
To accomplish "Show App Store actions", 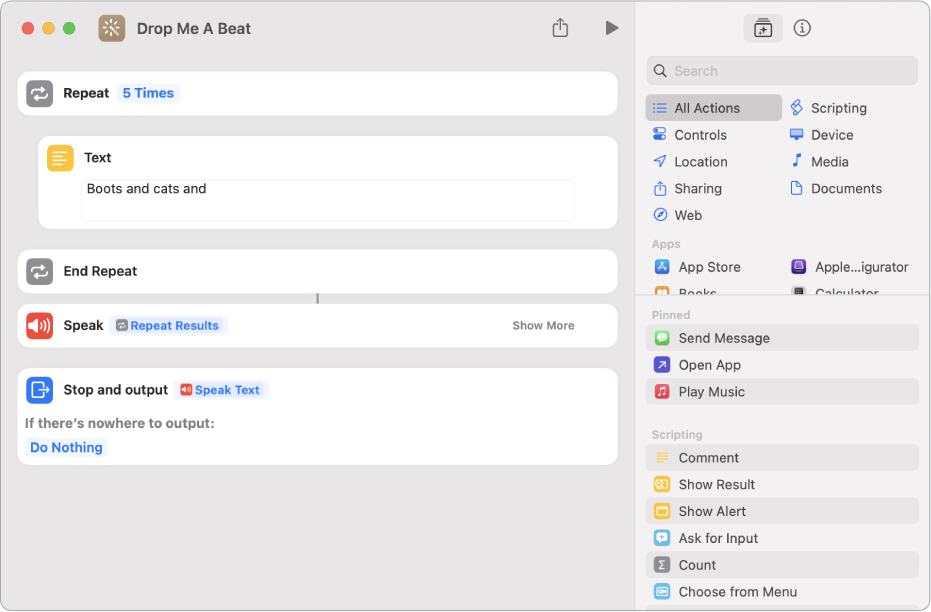I will tap(698, 267).
